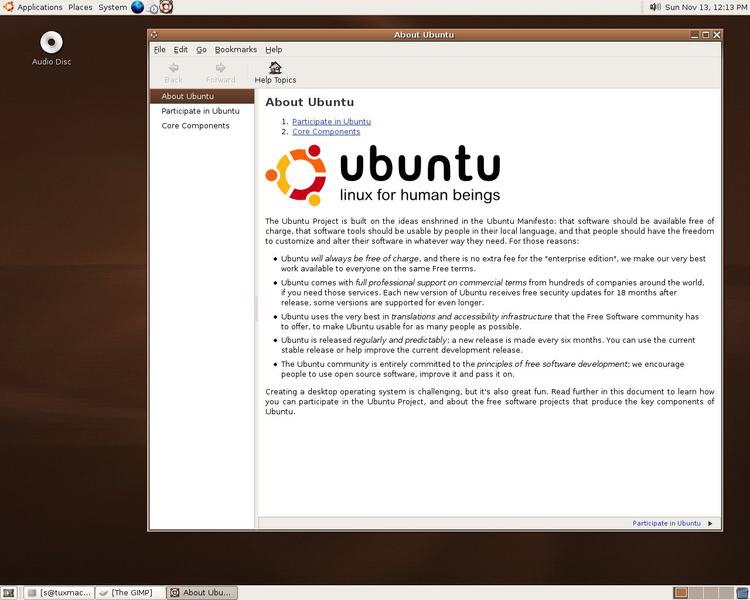Open window menu icon in title bar

pyautogui.click(x=154, y=35)
